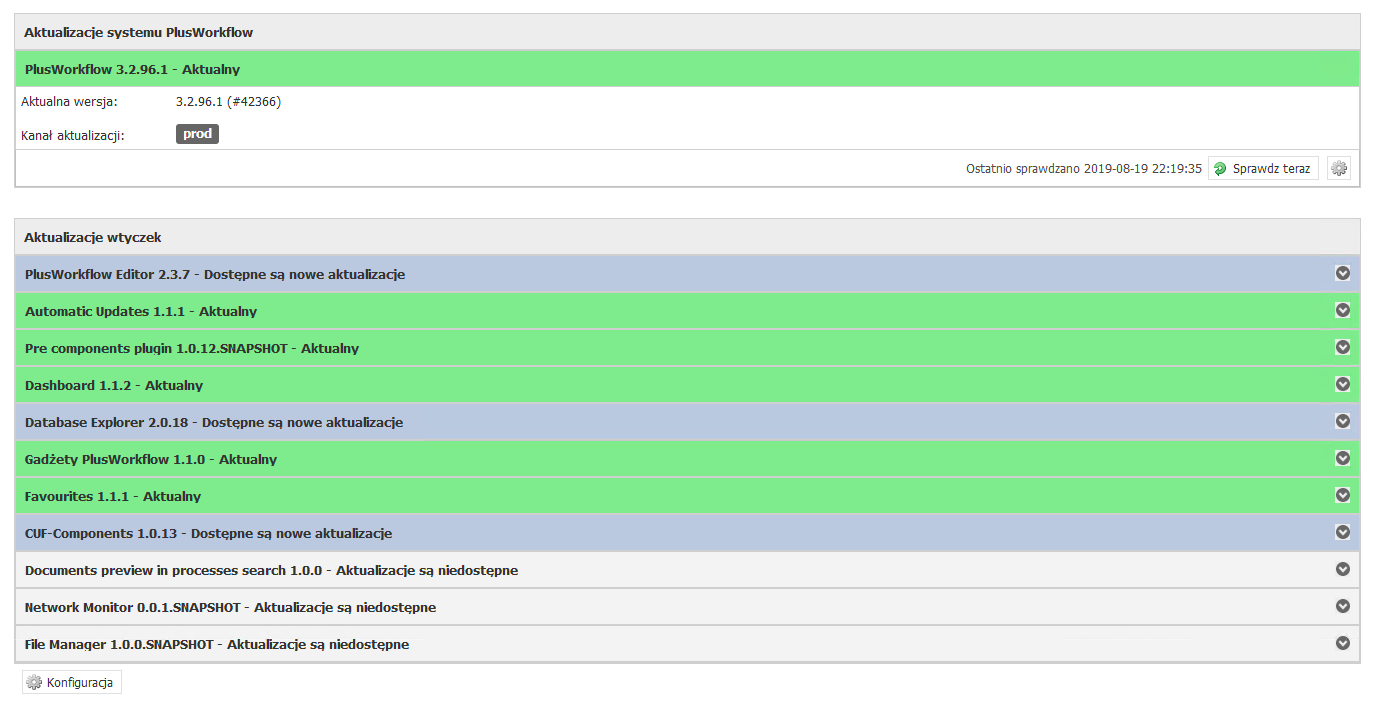Click Aktualizacje wtyczek section header
Viewport: 1377px width, 704px height.
coord(687,237)
